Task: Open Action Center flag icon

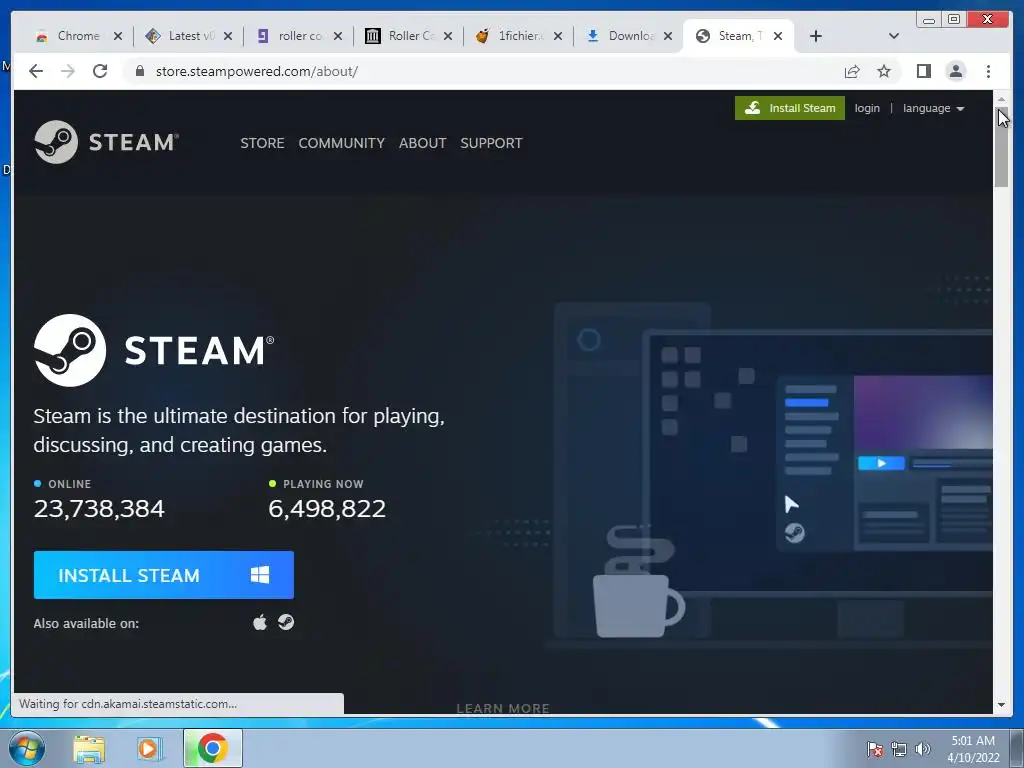Action: [874, 749]
